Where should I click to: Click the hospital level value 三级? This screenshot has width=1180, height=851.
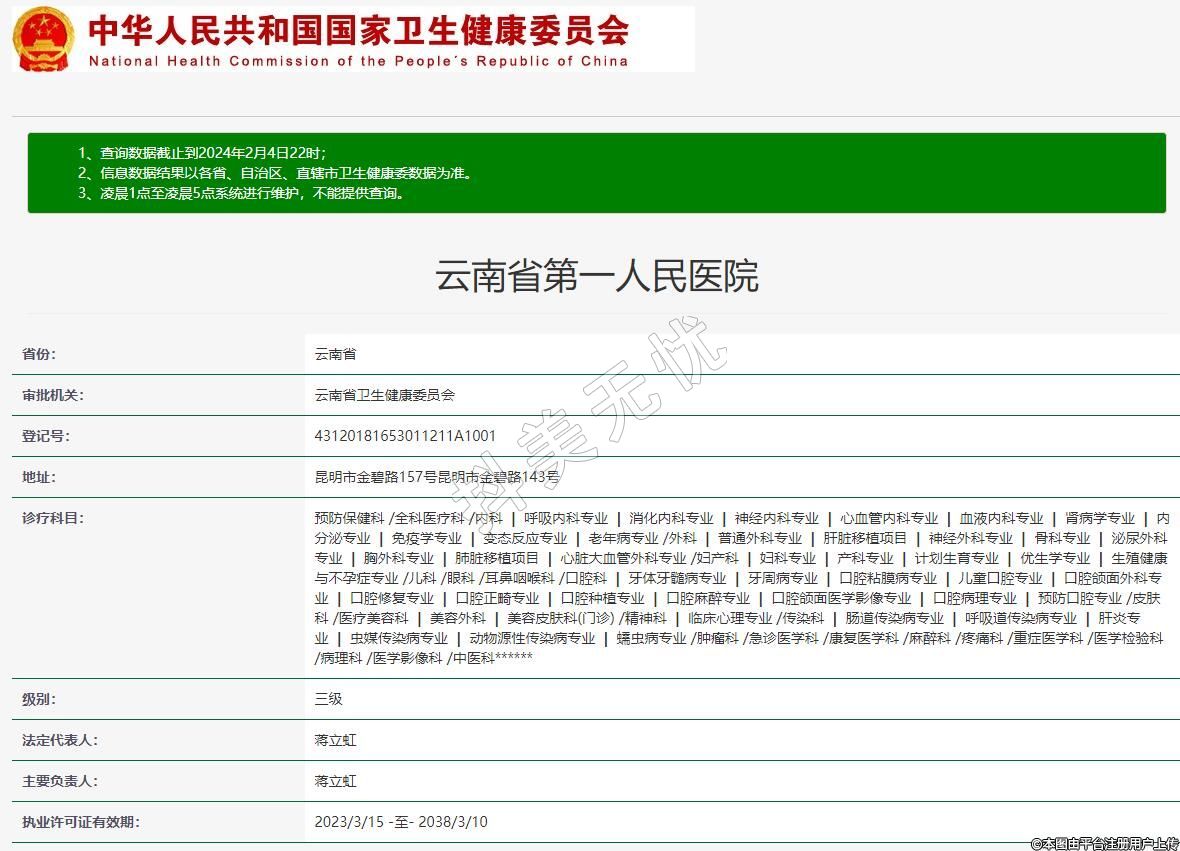tap(328, 699)
